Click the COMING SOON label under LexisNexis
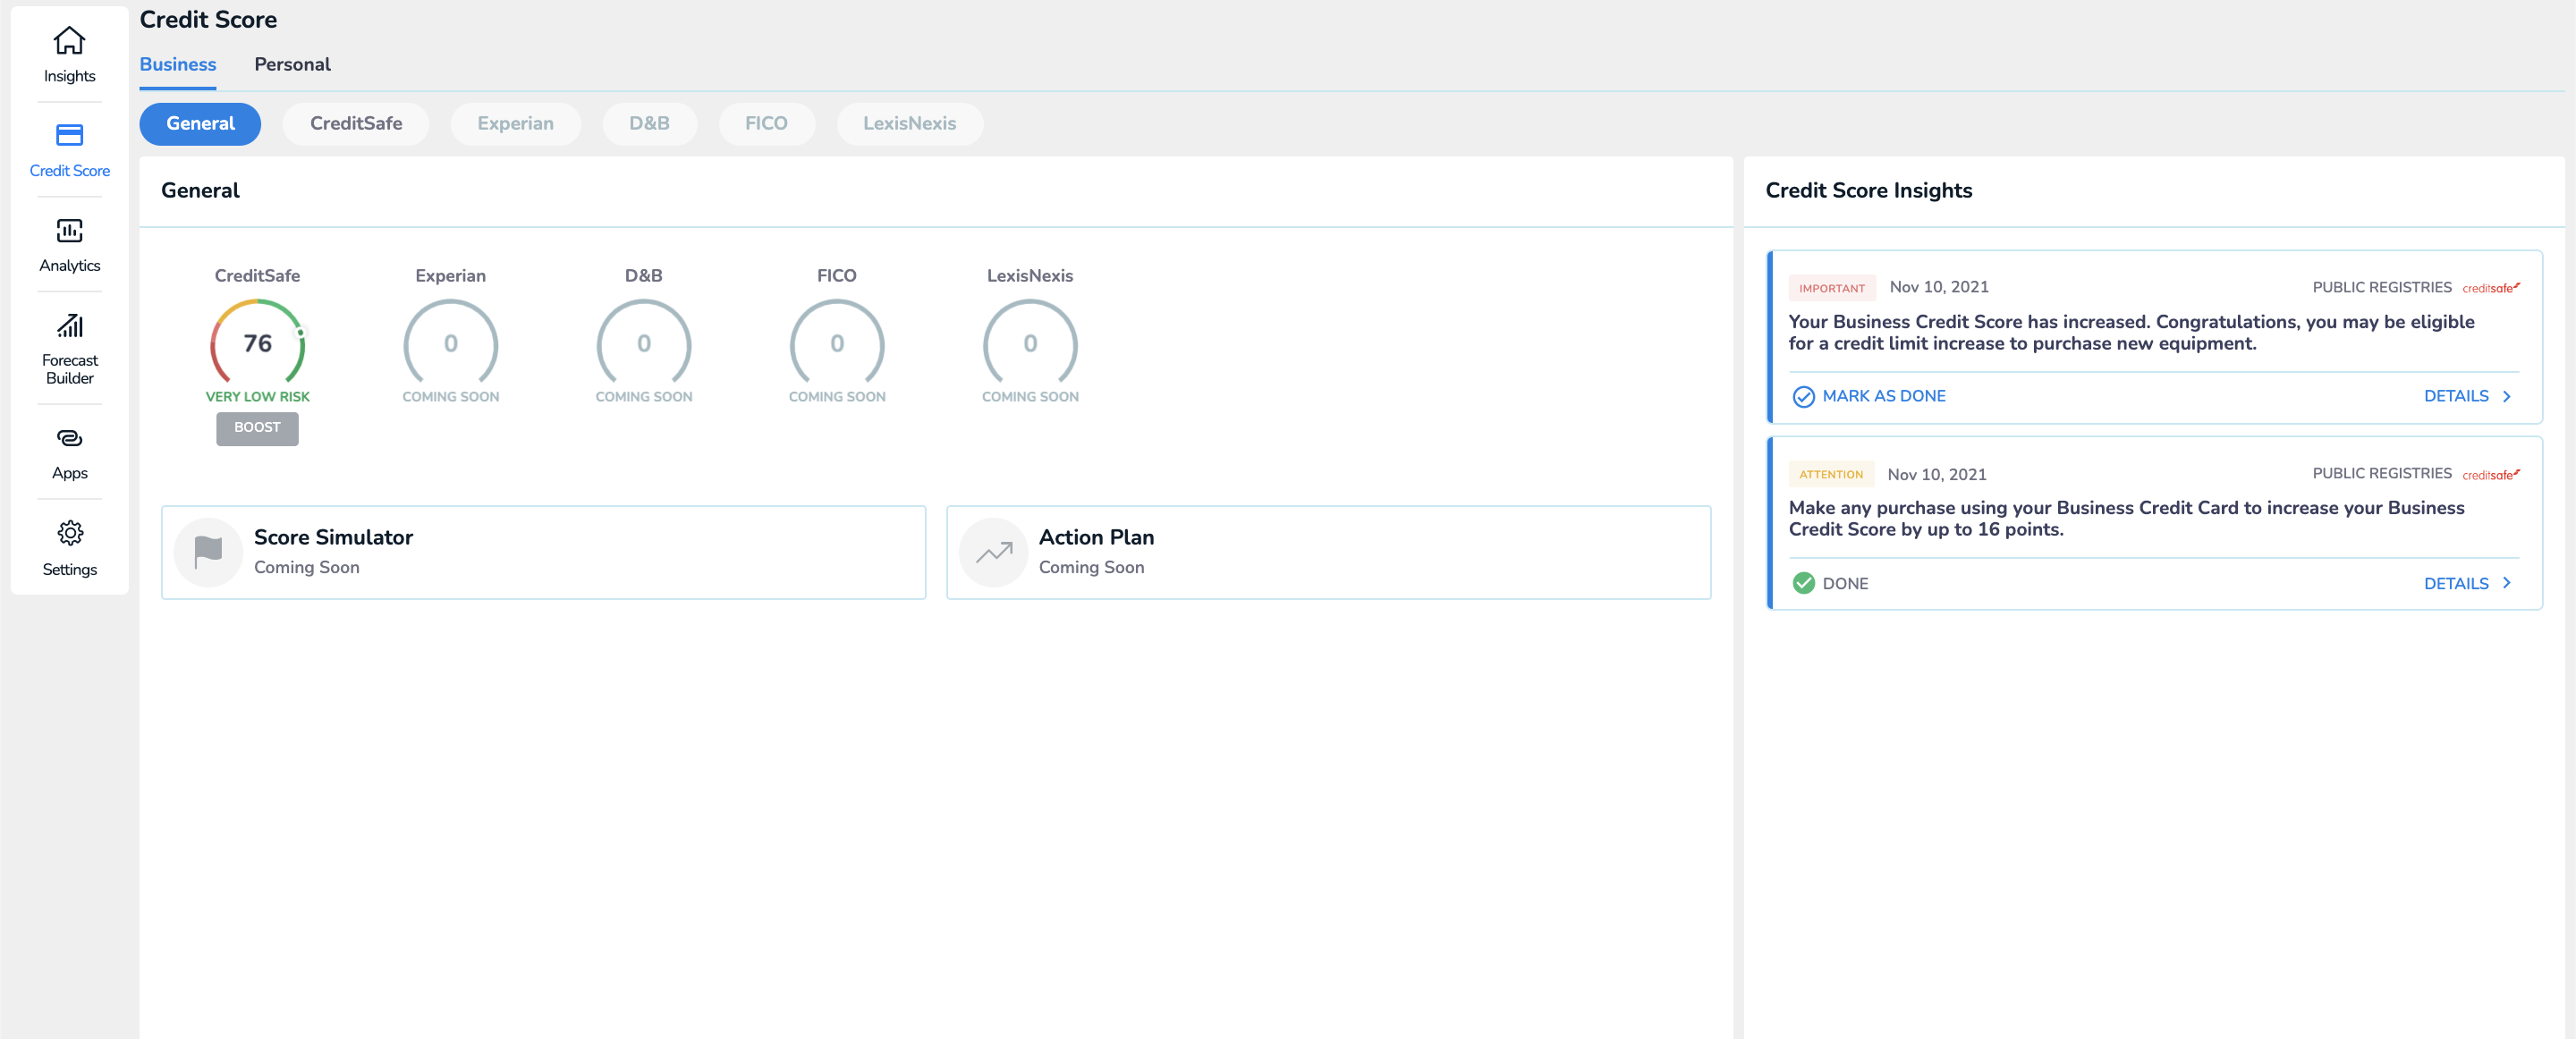Viewport: 2576px width, 1039px height. click(x=1029, y=397)
